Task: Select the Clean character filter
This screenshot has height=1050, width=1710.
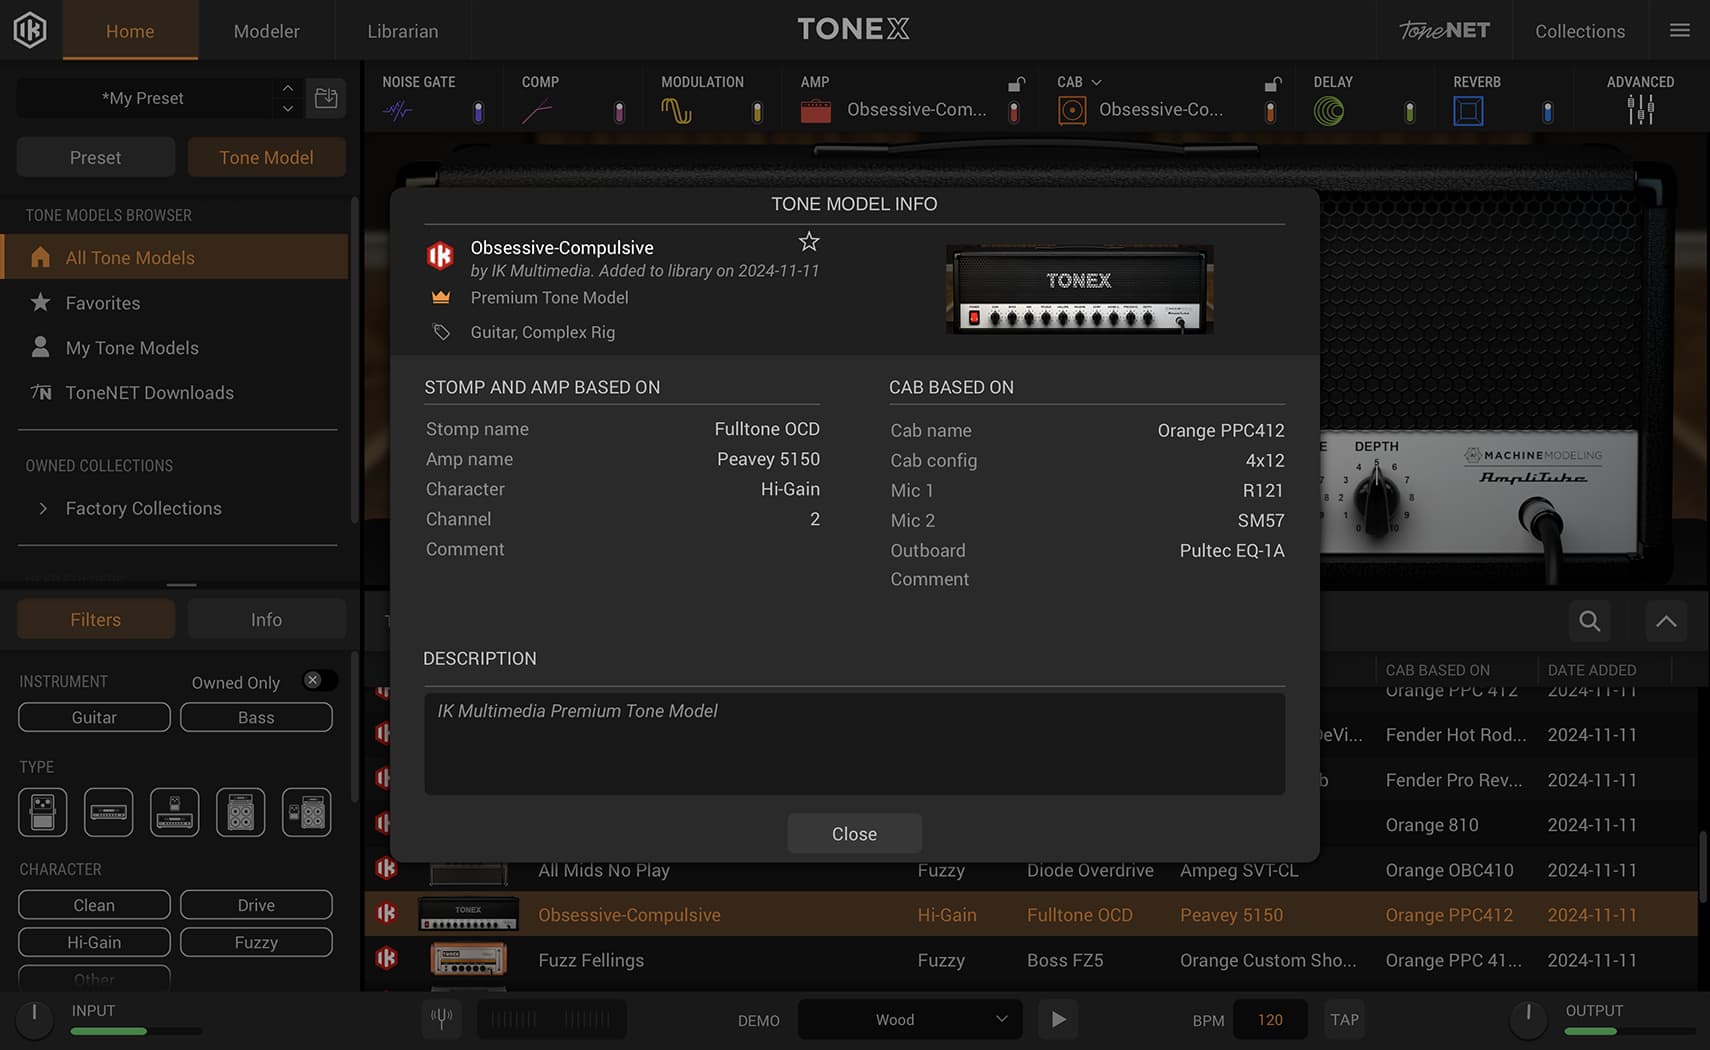Action: 93,904
